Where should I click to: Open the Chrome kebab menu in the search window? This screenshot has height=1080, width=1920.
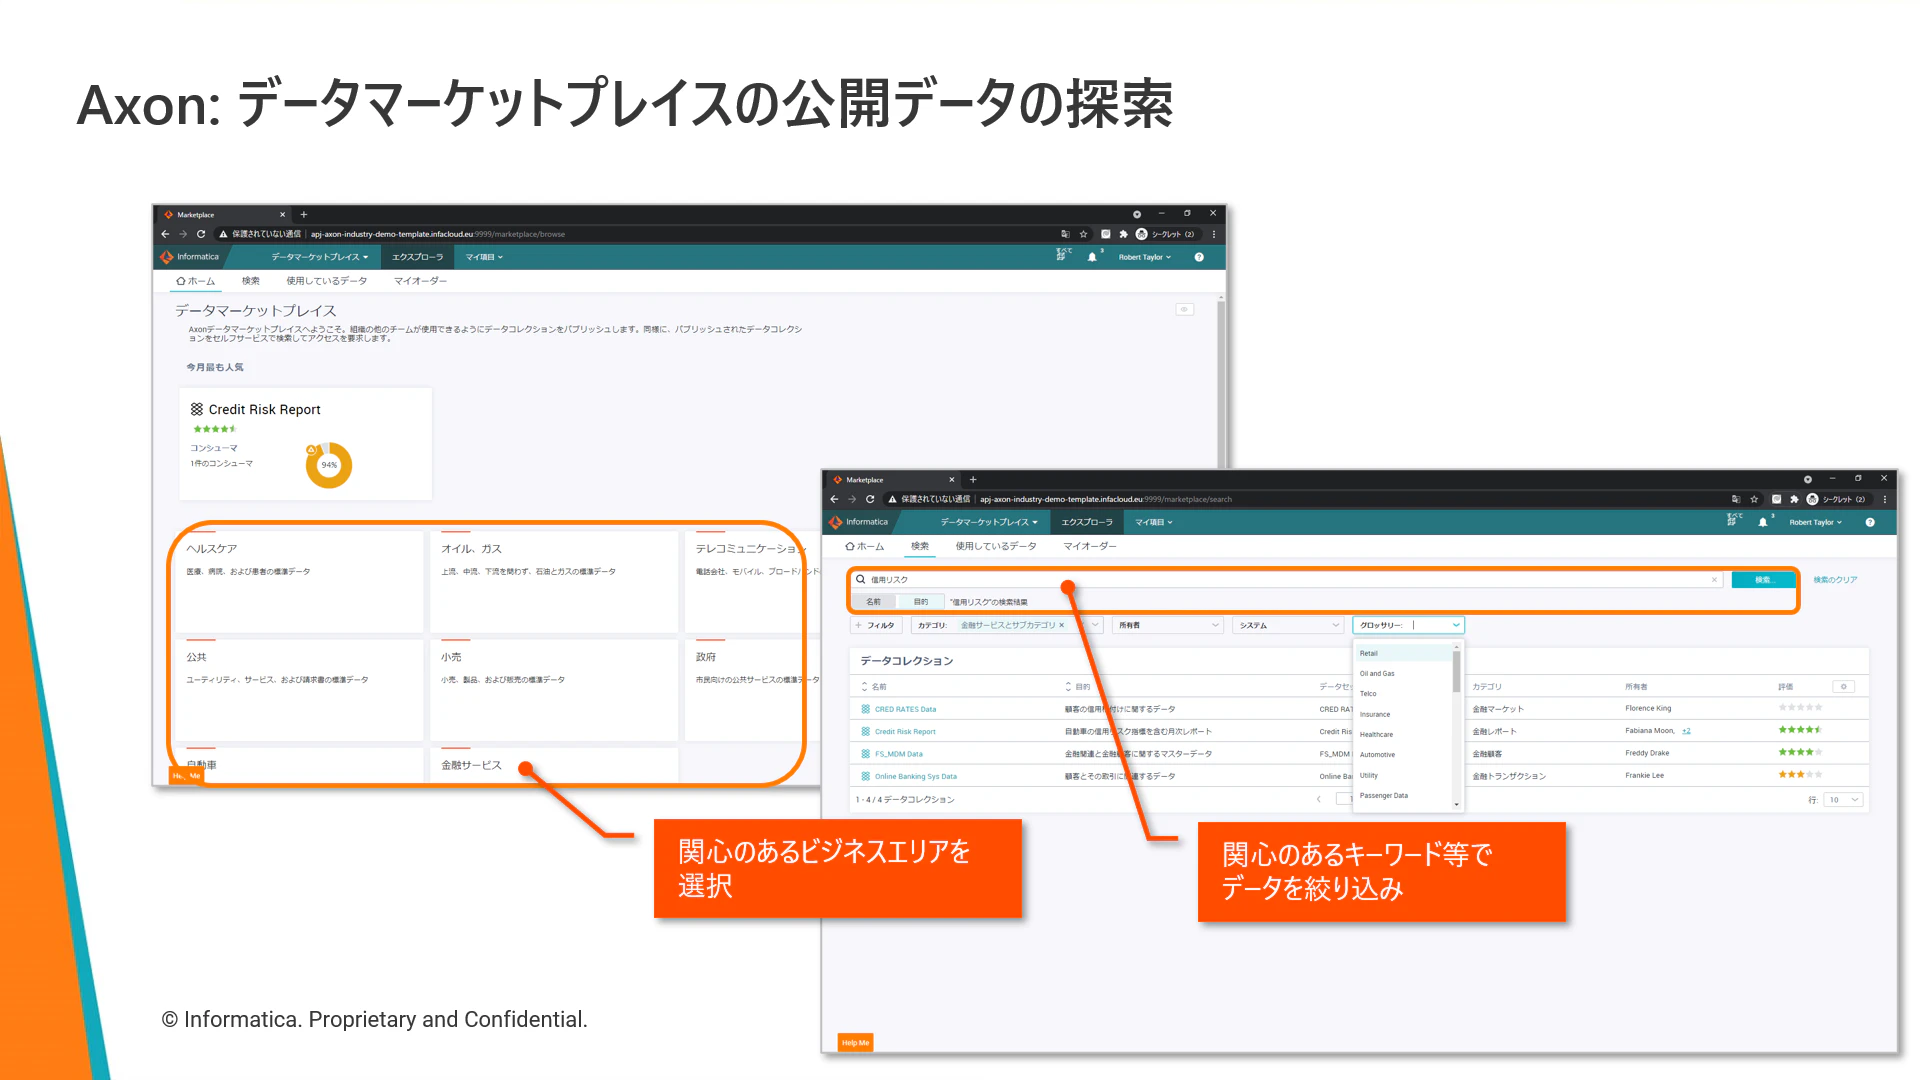click(x=1885, y=499)
